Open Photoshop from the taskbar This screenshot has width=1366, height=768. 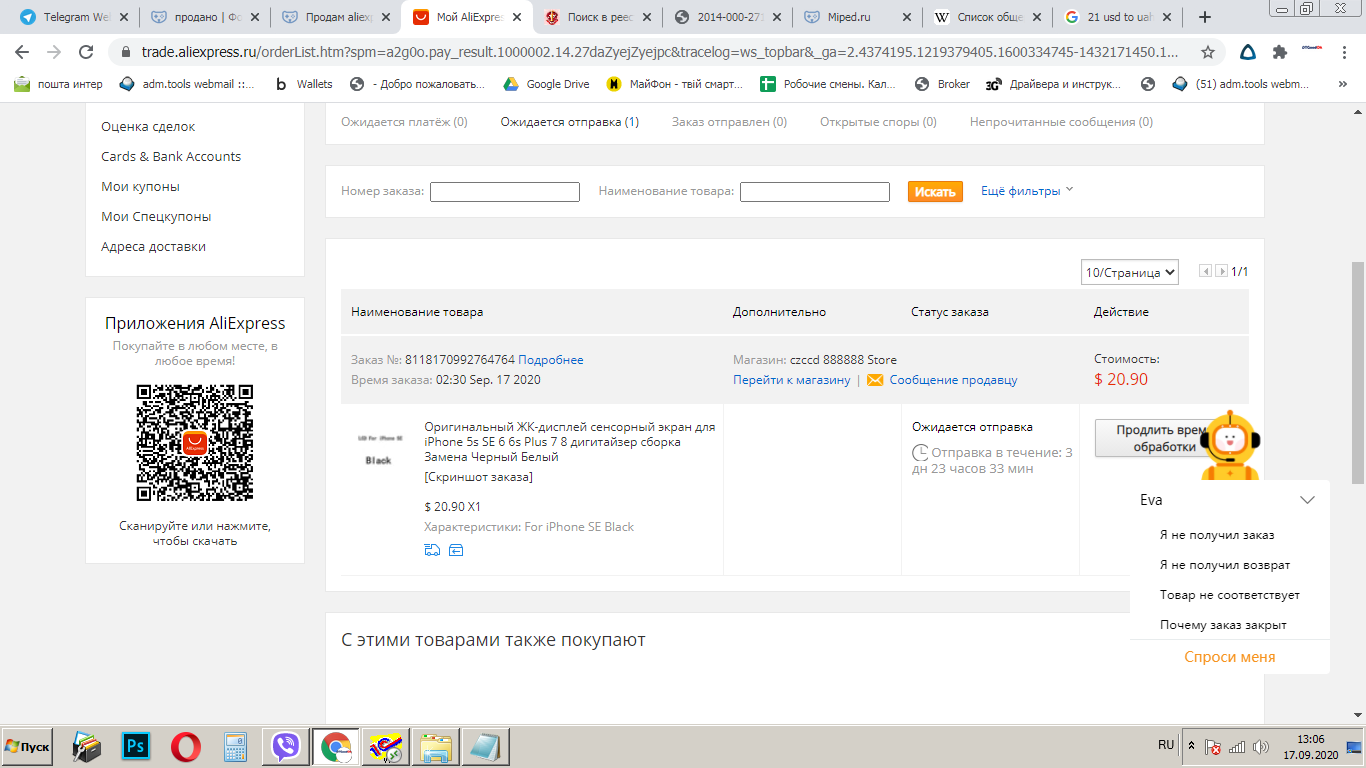tap(135, 746)
